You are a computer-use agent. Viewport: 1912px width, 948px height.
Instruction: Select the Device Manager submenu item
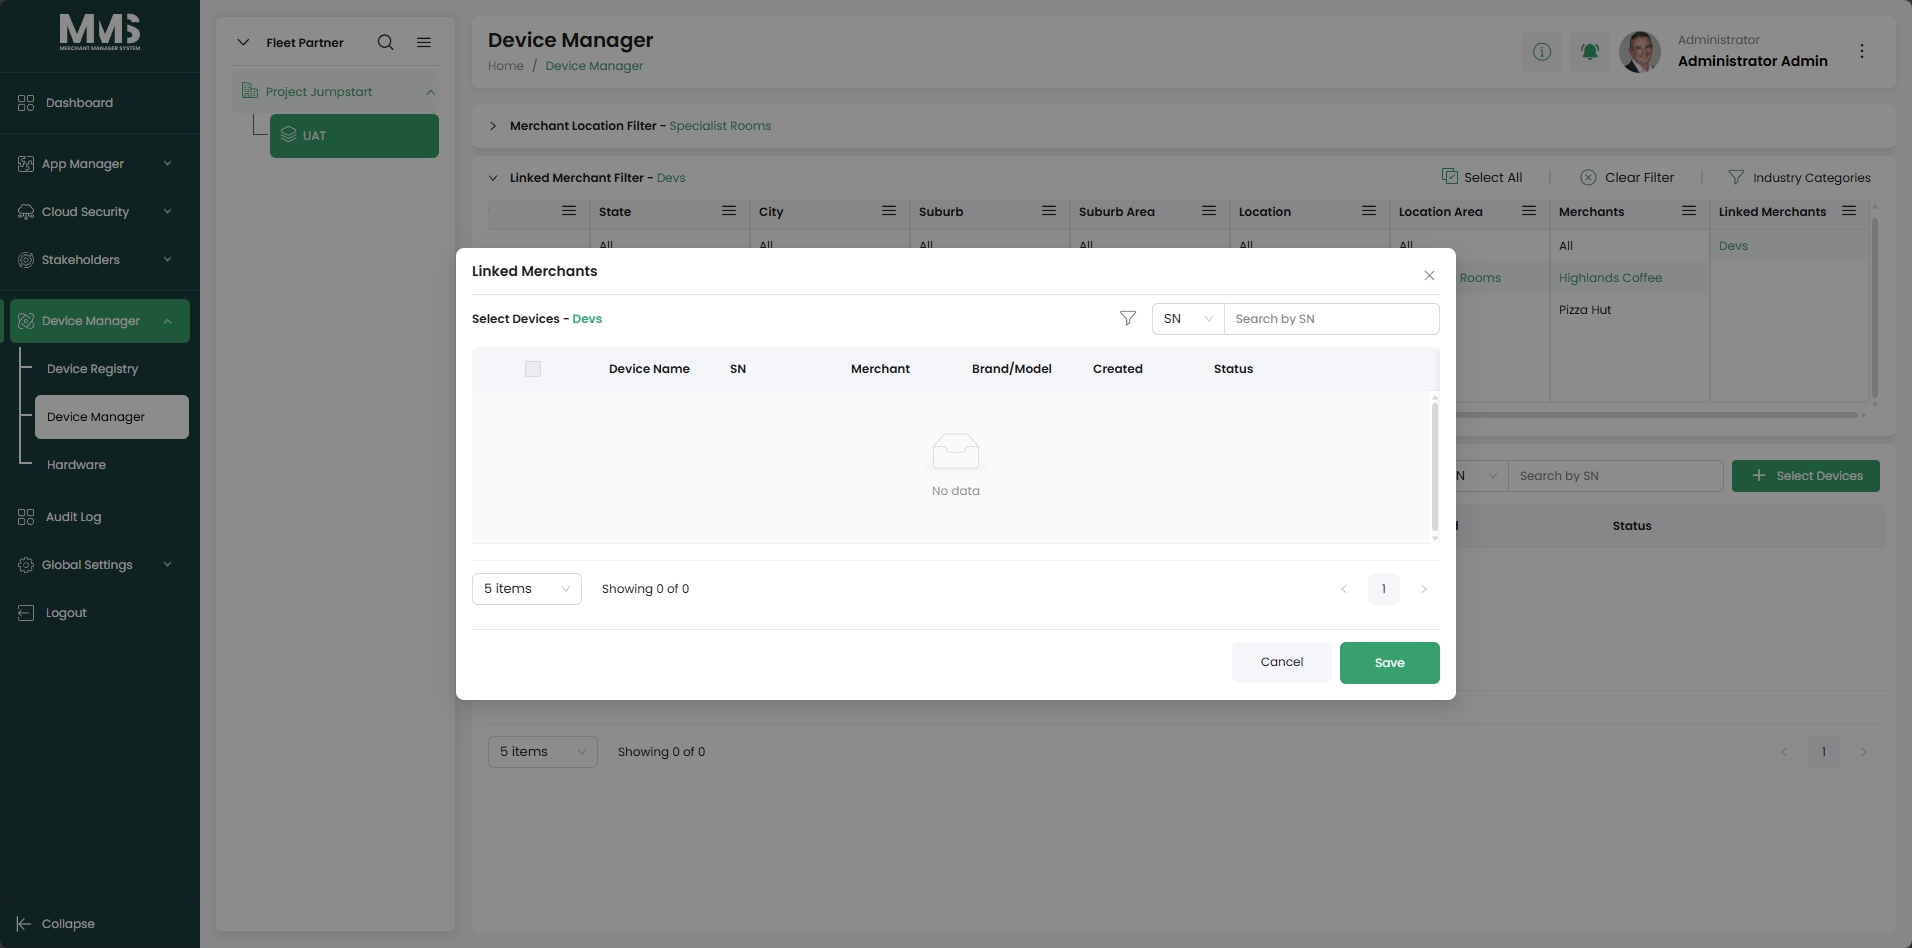112,417
